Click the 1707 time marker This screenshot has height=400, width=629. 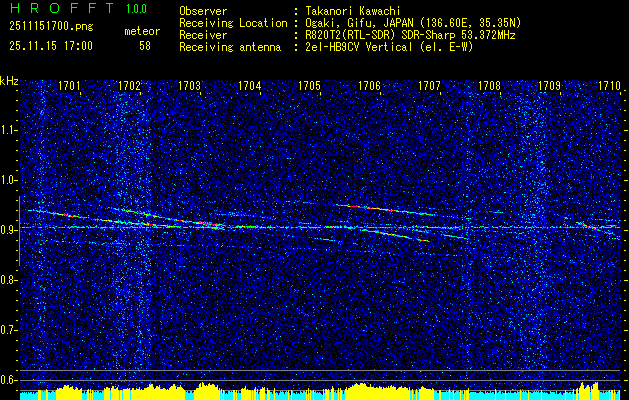(x=430, y=85)
